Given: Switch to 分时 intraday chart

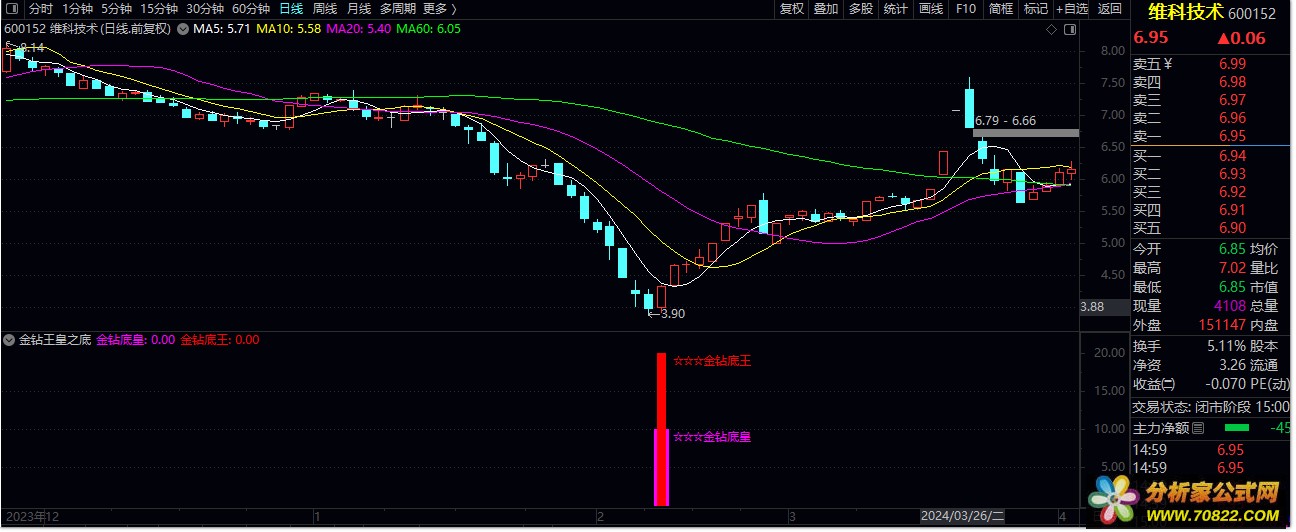Looking at the screenshot, I should point(41,9).
